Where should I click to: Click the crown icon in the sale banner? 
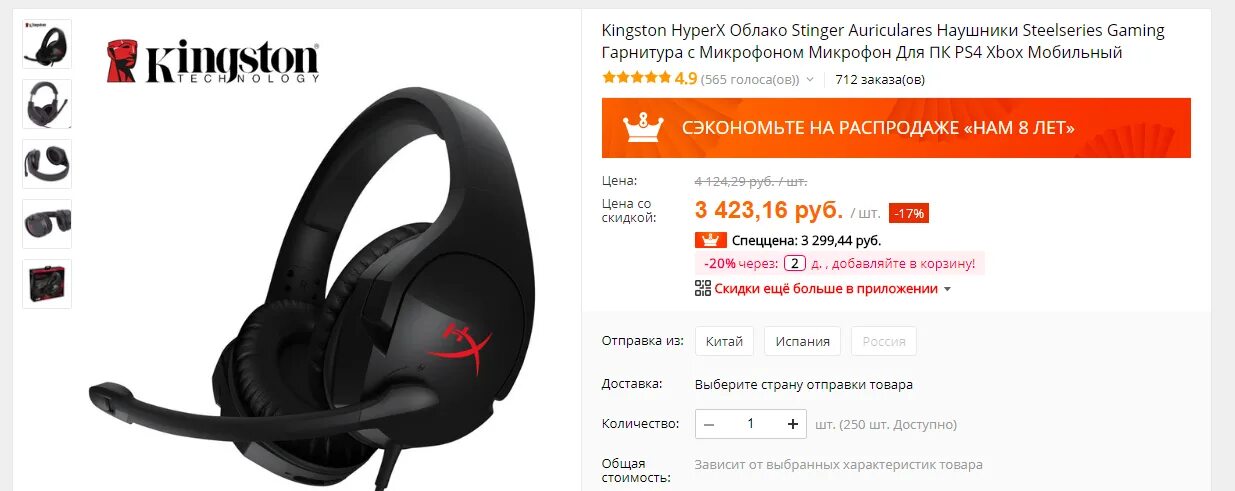[643, 127]
